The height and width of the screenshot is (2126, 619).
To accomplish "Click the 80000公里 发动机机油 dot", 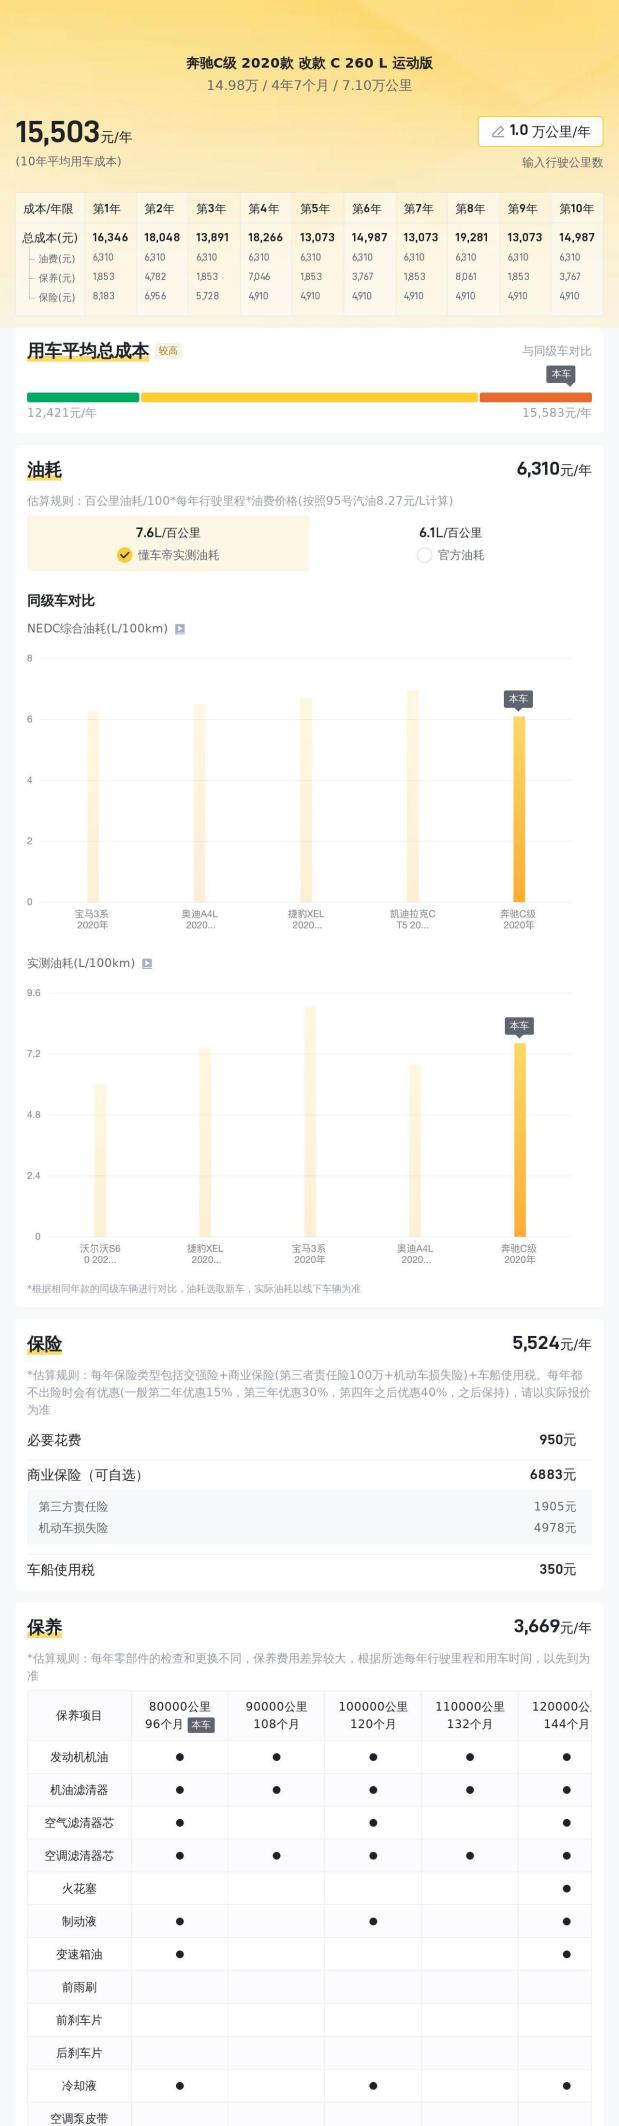I will [180, 1757].
